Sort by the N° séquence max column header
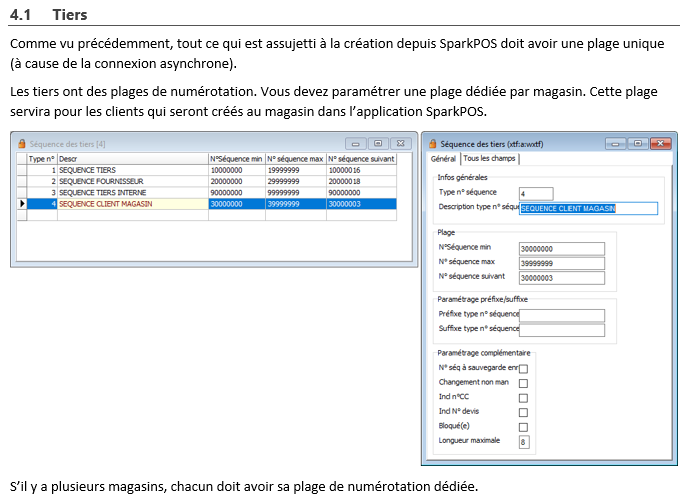This screenshot has height=502, width=697. point(295,159)
